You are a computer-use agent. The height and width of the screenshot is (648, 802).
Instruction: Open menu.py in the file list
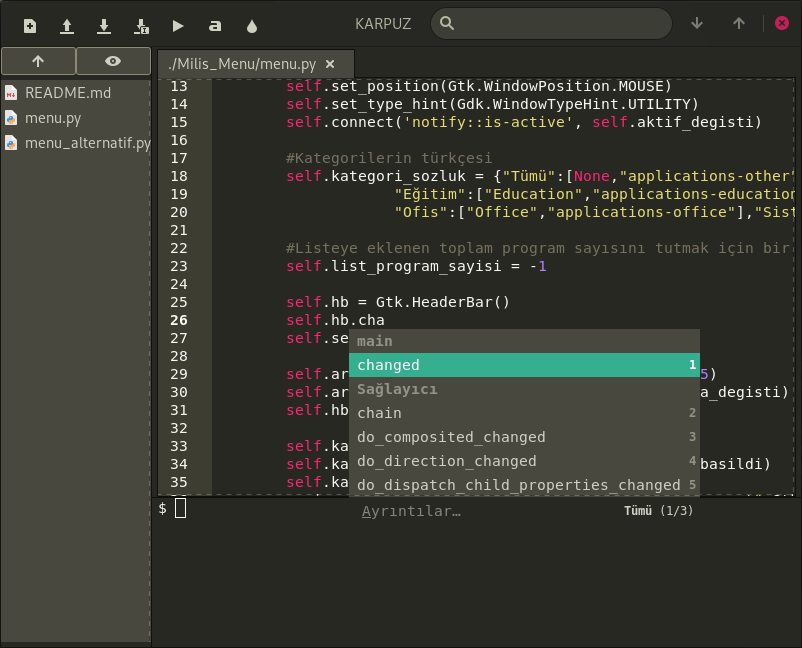point(53,118)
